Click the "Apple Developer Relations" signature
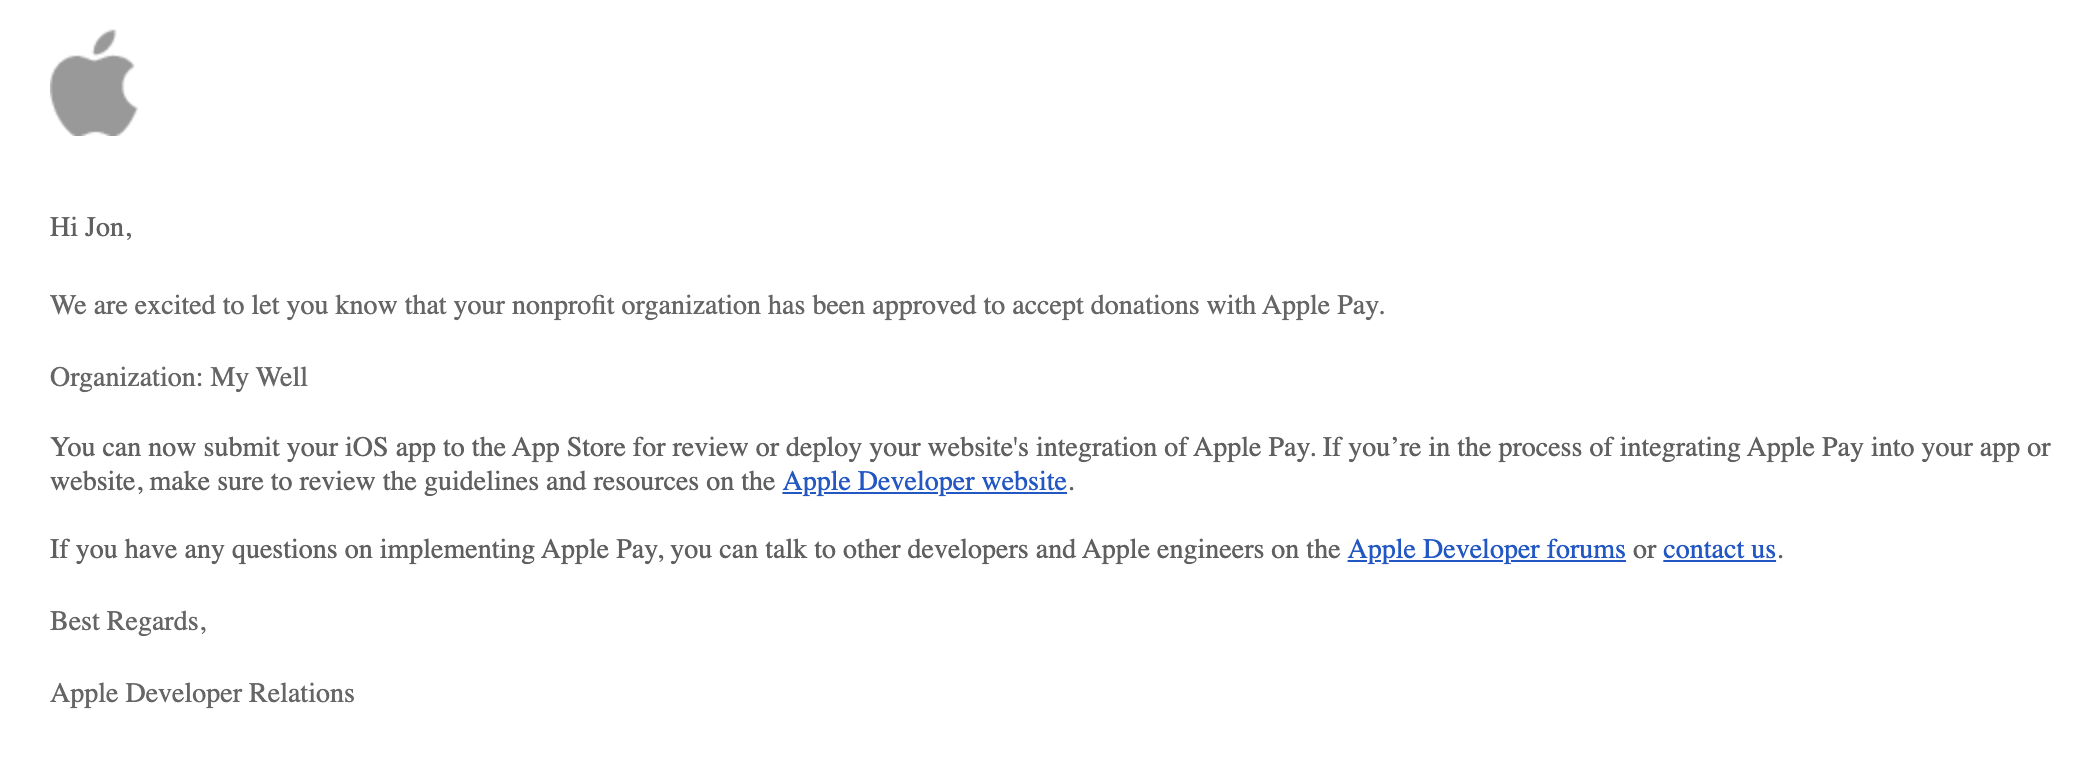The image size is (2096, 784). (x=202, y=694)
